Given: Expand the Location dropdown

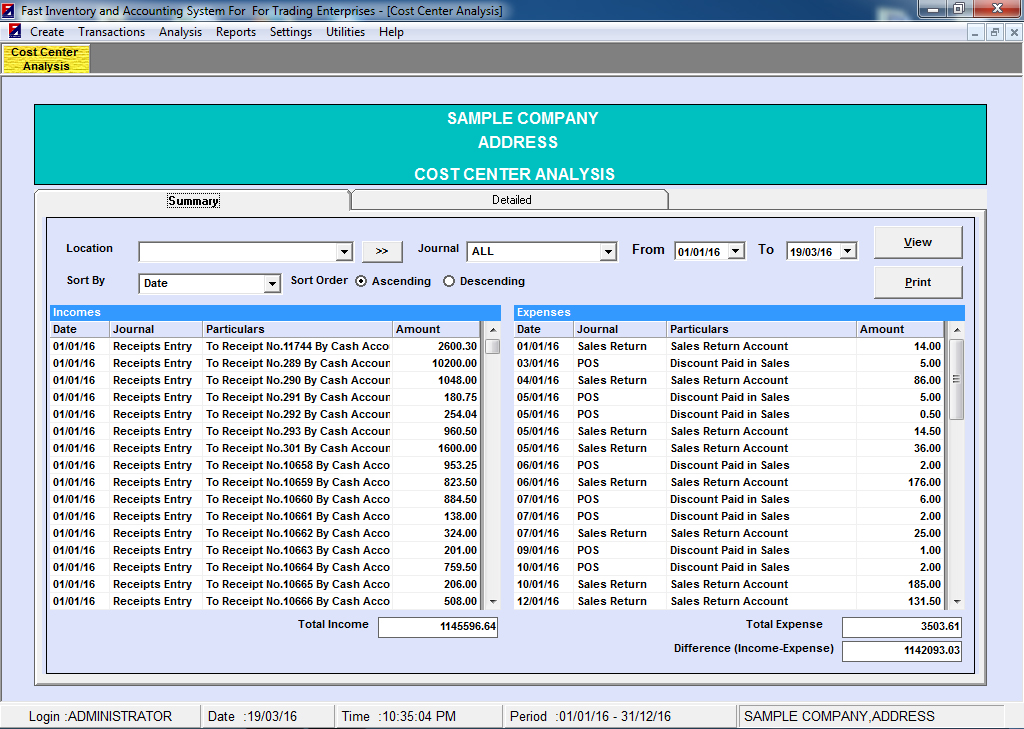Looking at the screenshot, I should [x=344, y=252].
